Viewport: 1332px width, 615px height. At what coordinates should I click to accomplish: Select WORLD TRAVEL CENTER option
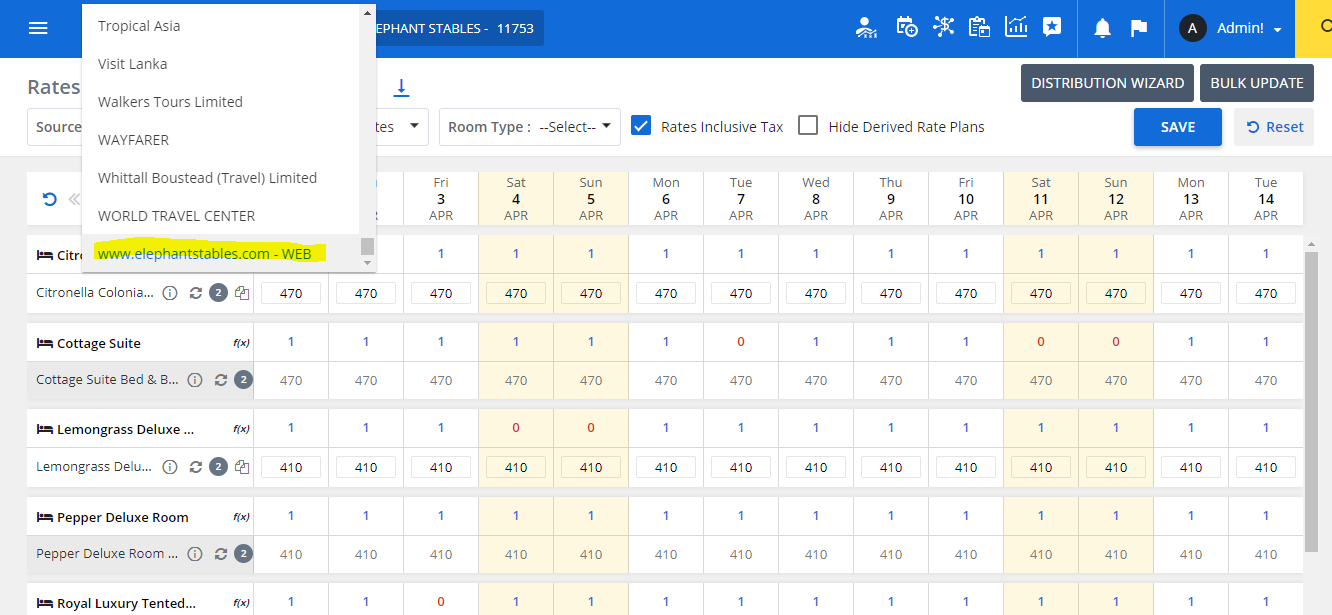(176, 216)
